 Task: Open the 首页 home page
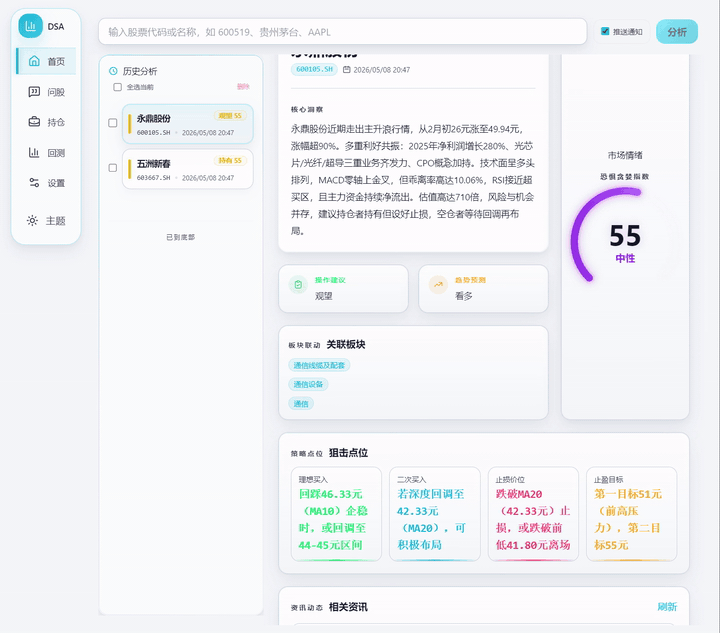tap(46, 61)
